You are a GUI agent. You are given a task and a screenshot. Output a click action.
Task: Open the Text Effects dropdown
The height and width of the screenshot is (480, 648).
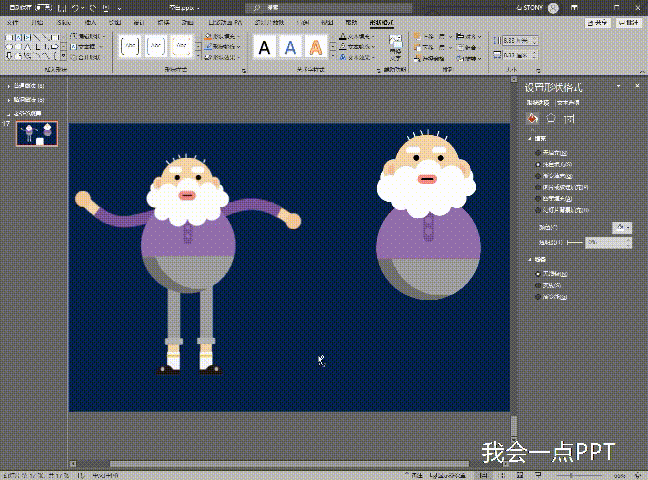[357, 57]
